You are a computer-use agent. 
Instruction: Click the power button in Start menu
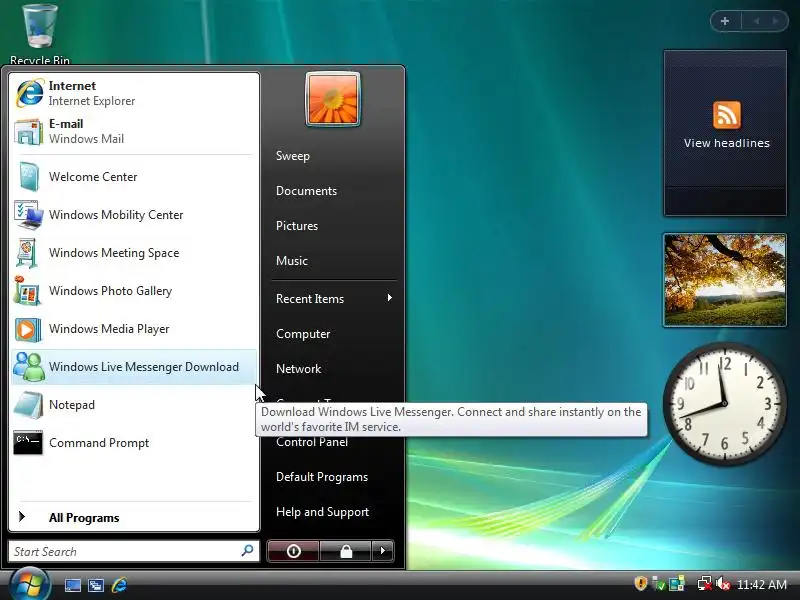click(293, 551)
